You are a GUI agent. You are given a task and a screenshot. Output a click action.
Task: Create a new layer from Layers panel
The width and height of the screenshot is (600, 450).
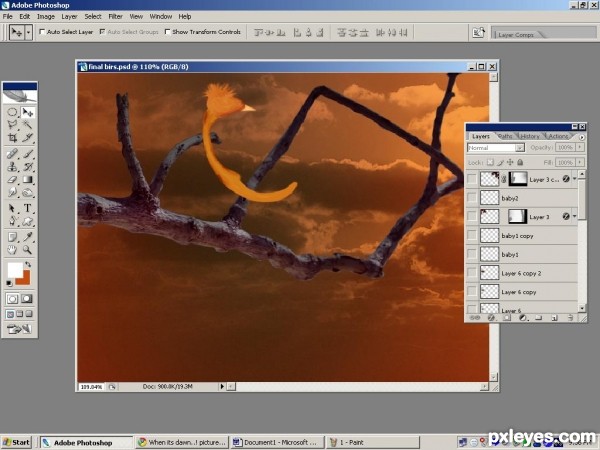click(x=554, y=318)
